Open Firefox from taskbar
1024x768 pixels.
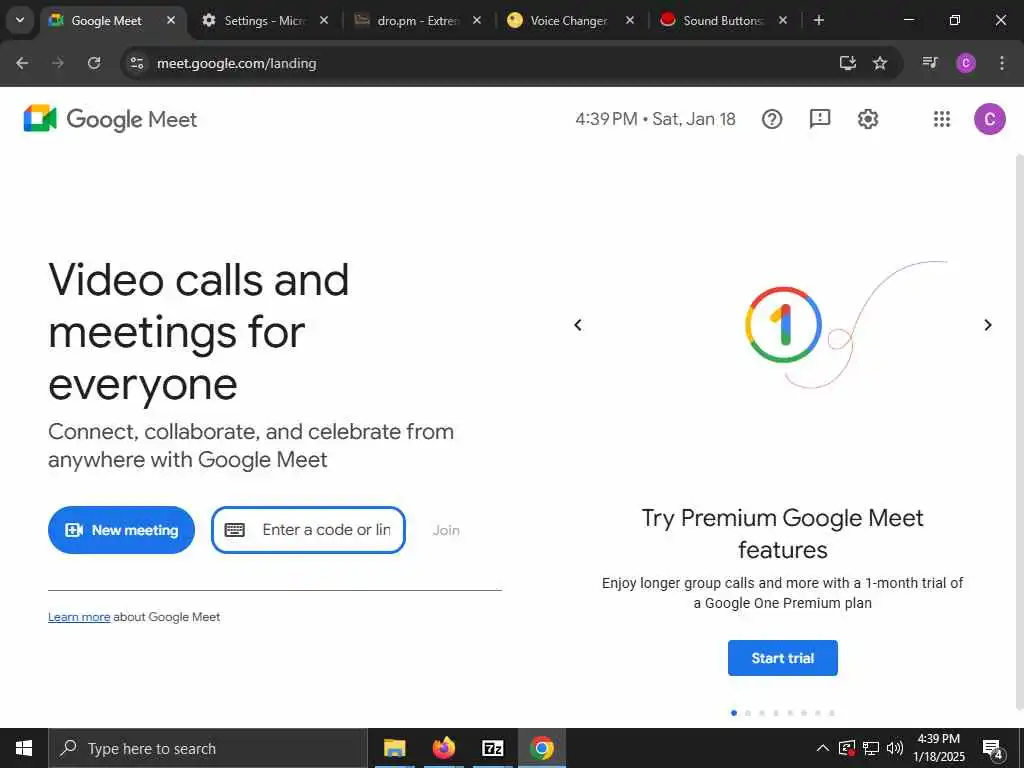(x=443, y=748)
